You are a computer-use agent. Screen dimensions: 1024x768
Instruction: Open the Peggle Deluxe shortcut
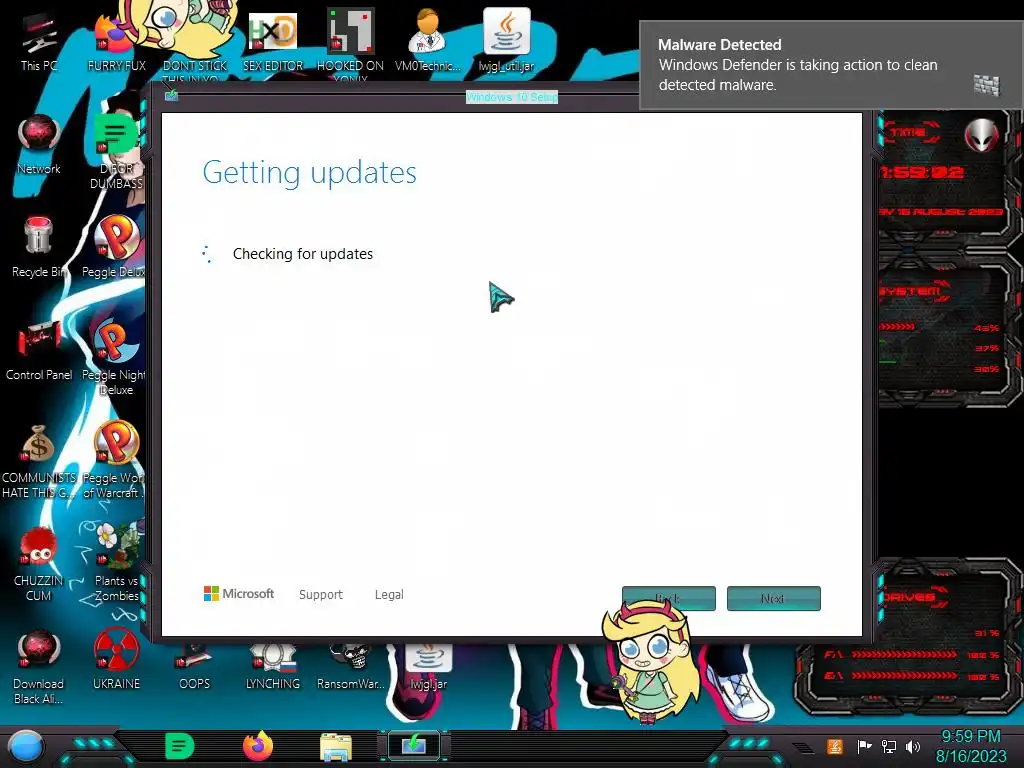point(115,248)
